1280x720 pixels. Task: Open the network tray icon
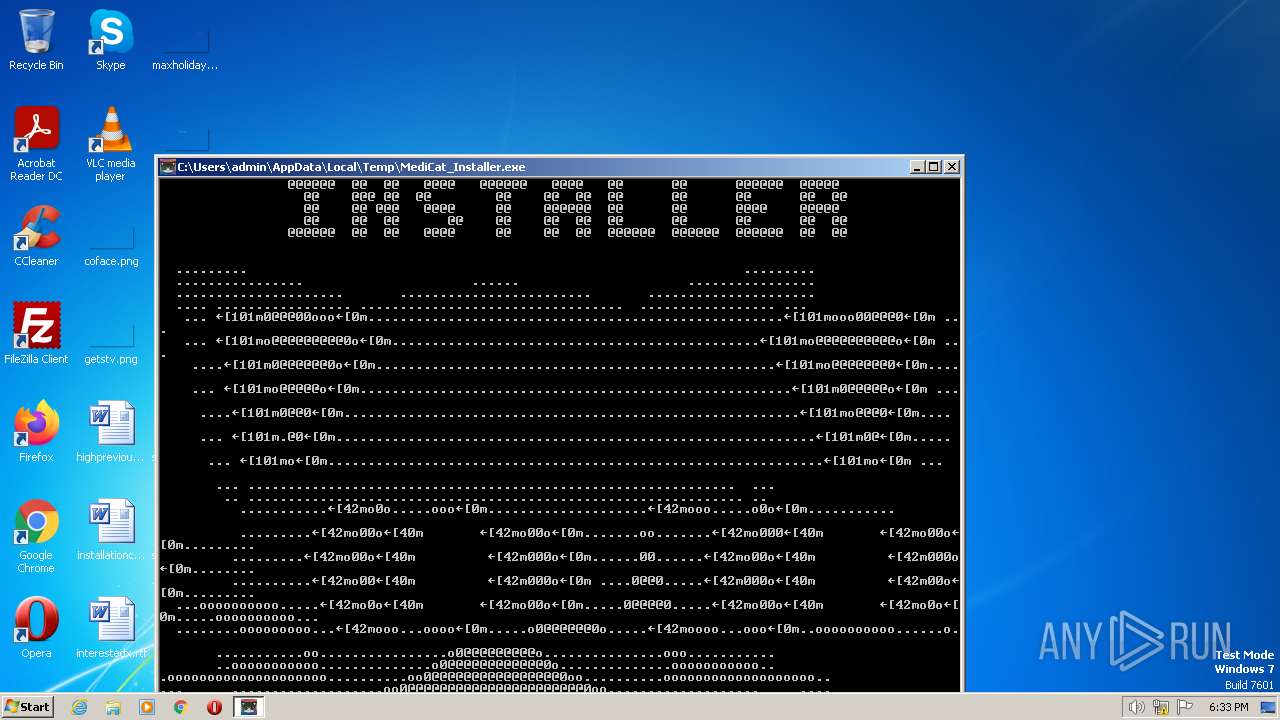[1161, 707]
